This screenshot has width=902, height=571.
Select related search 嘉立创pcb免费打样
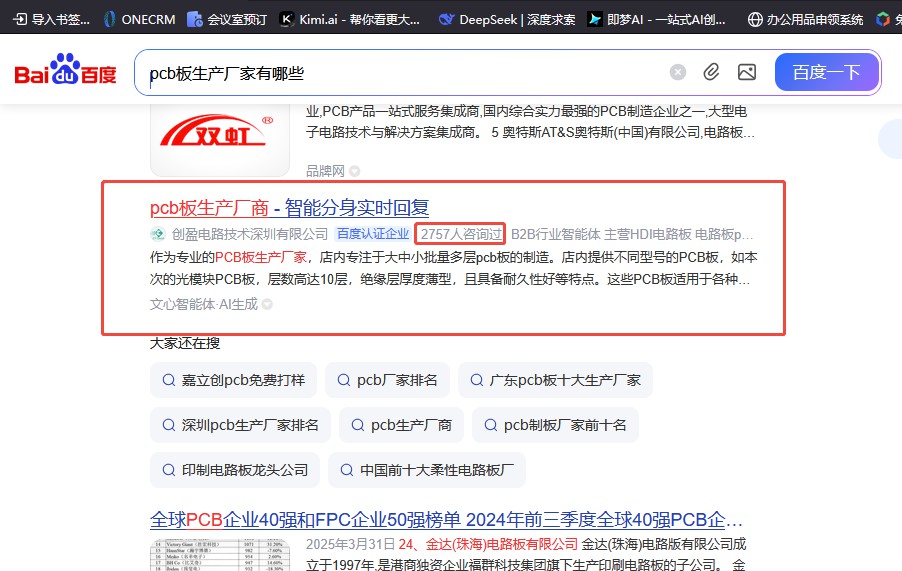click(x=234, y=380)
